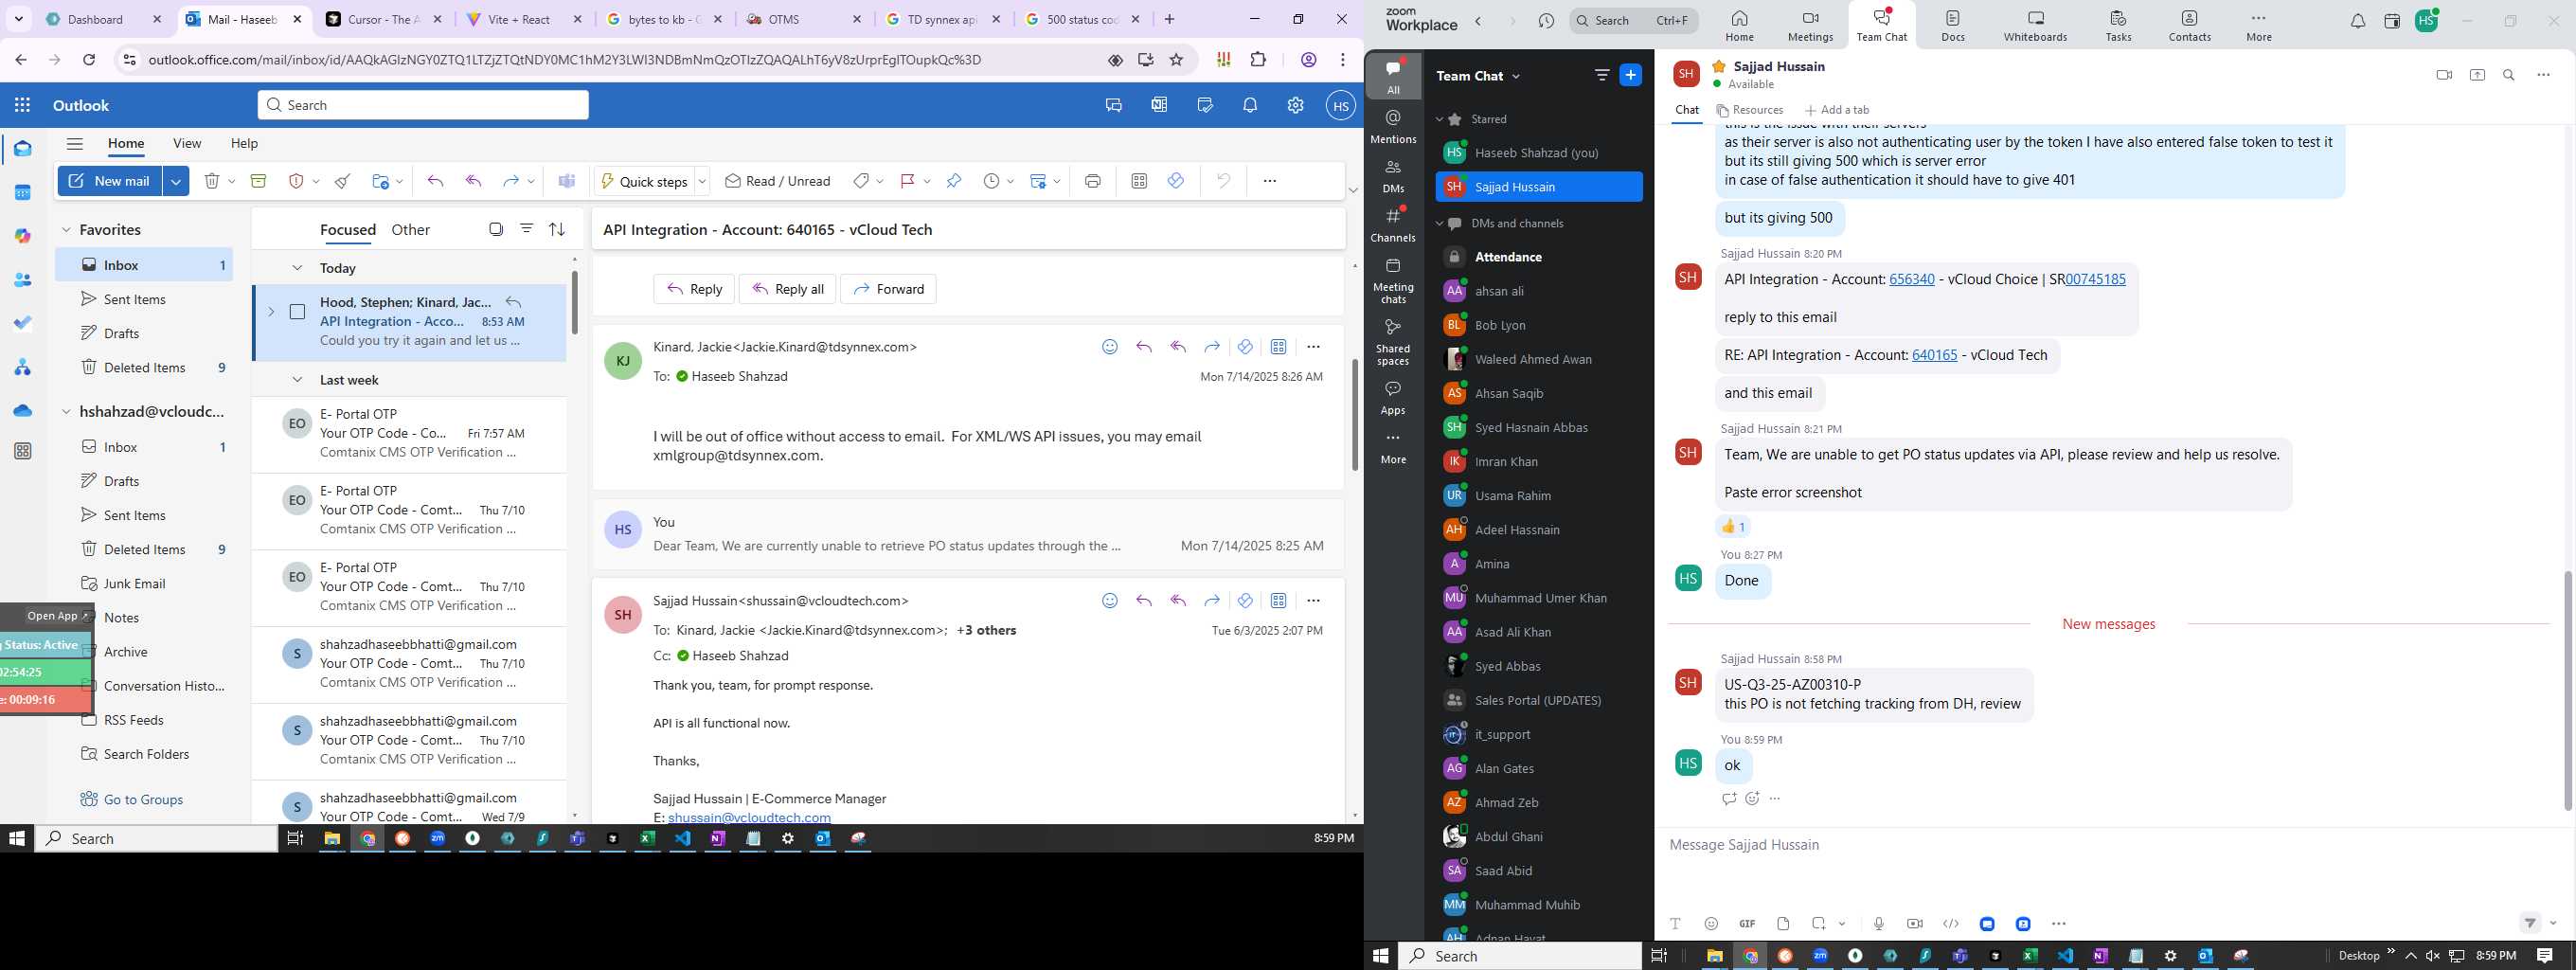
Task: Click GIF icon in Zoom message composer
Action: pos(1747,924)
